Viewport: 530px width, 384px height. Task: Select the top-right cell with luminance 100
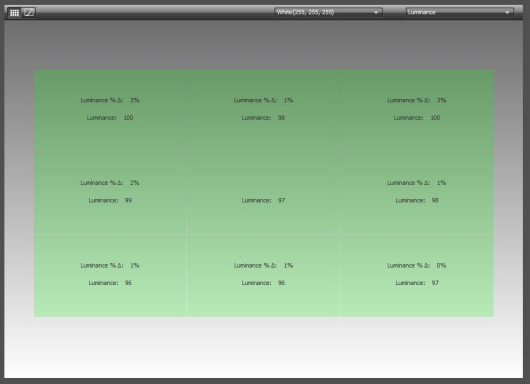click(417, 111)
